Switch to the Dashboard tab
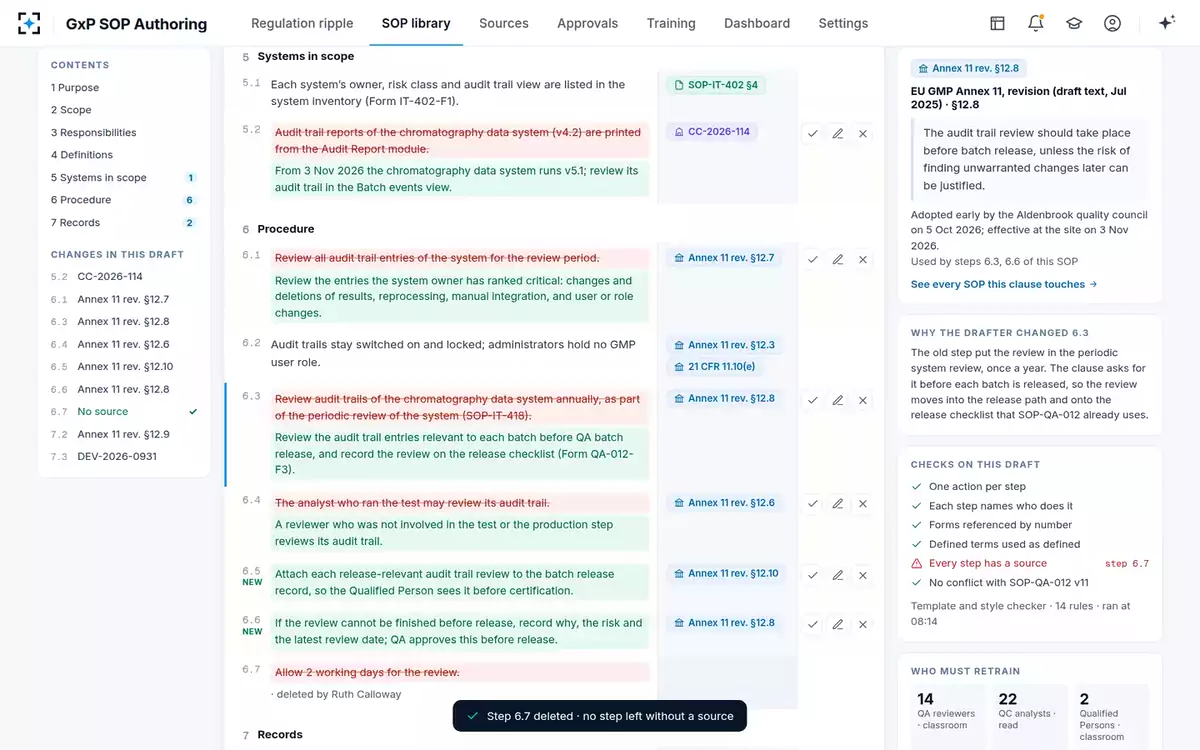1200x750 pixels. pos(757,23)
